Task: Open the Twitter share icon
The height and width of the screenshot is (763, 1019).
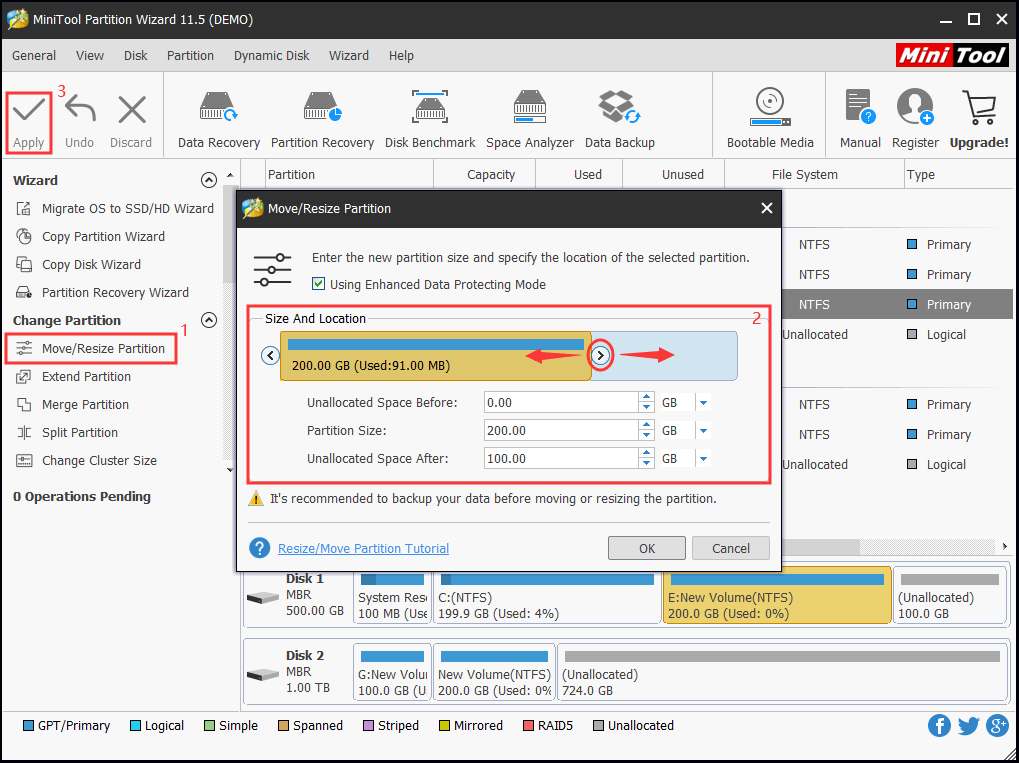Action: [x=968, y=725]
